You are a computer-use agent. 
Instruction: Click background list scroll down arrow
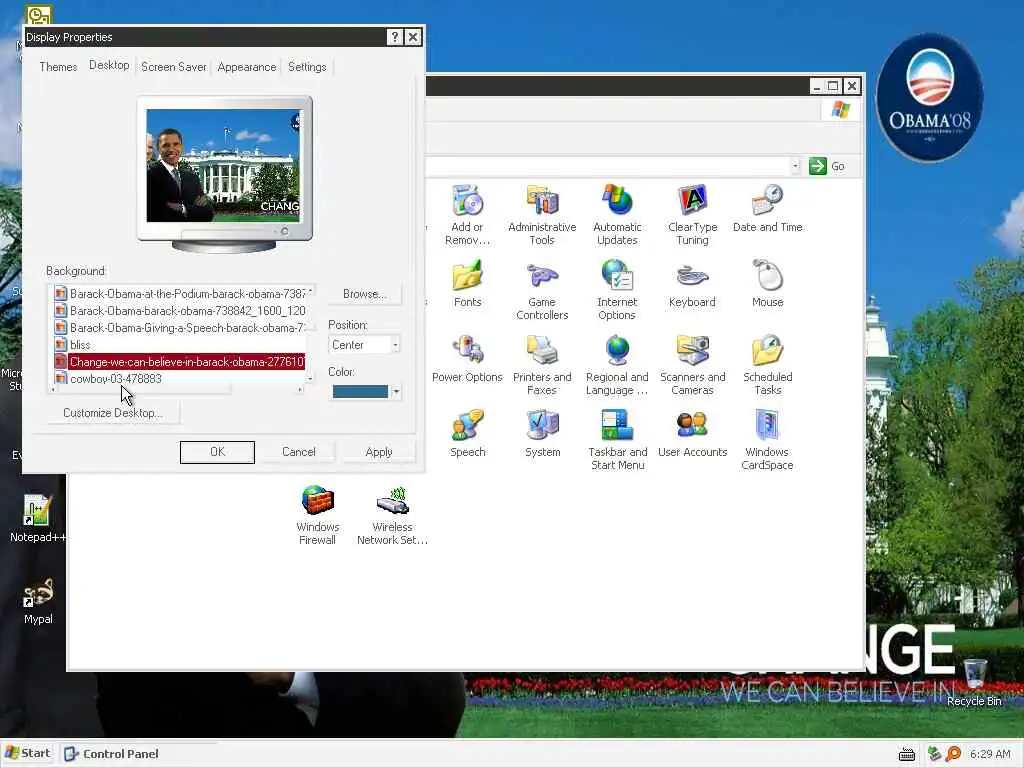click(x=311, y=379)
